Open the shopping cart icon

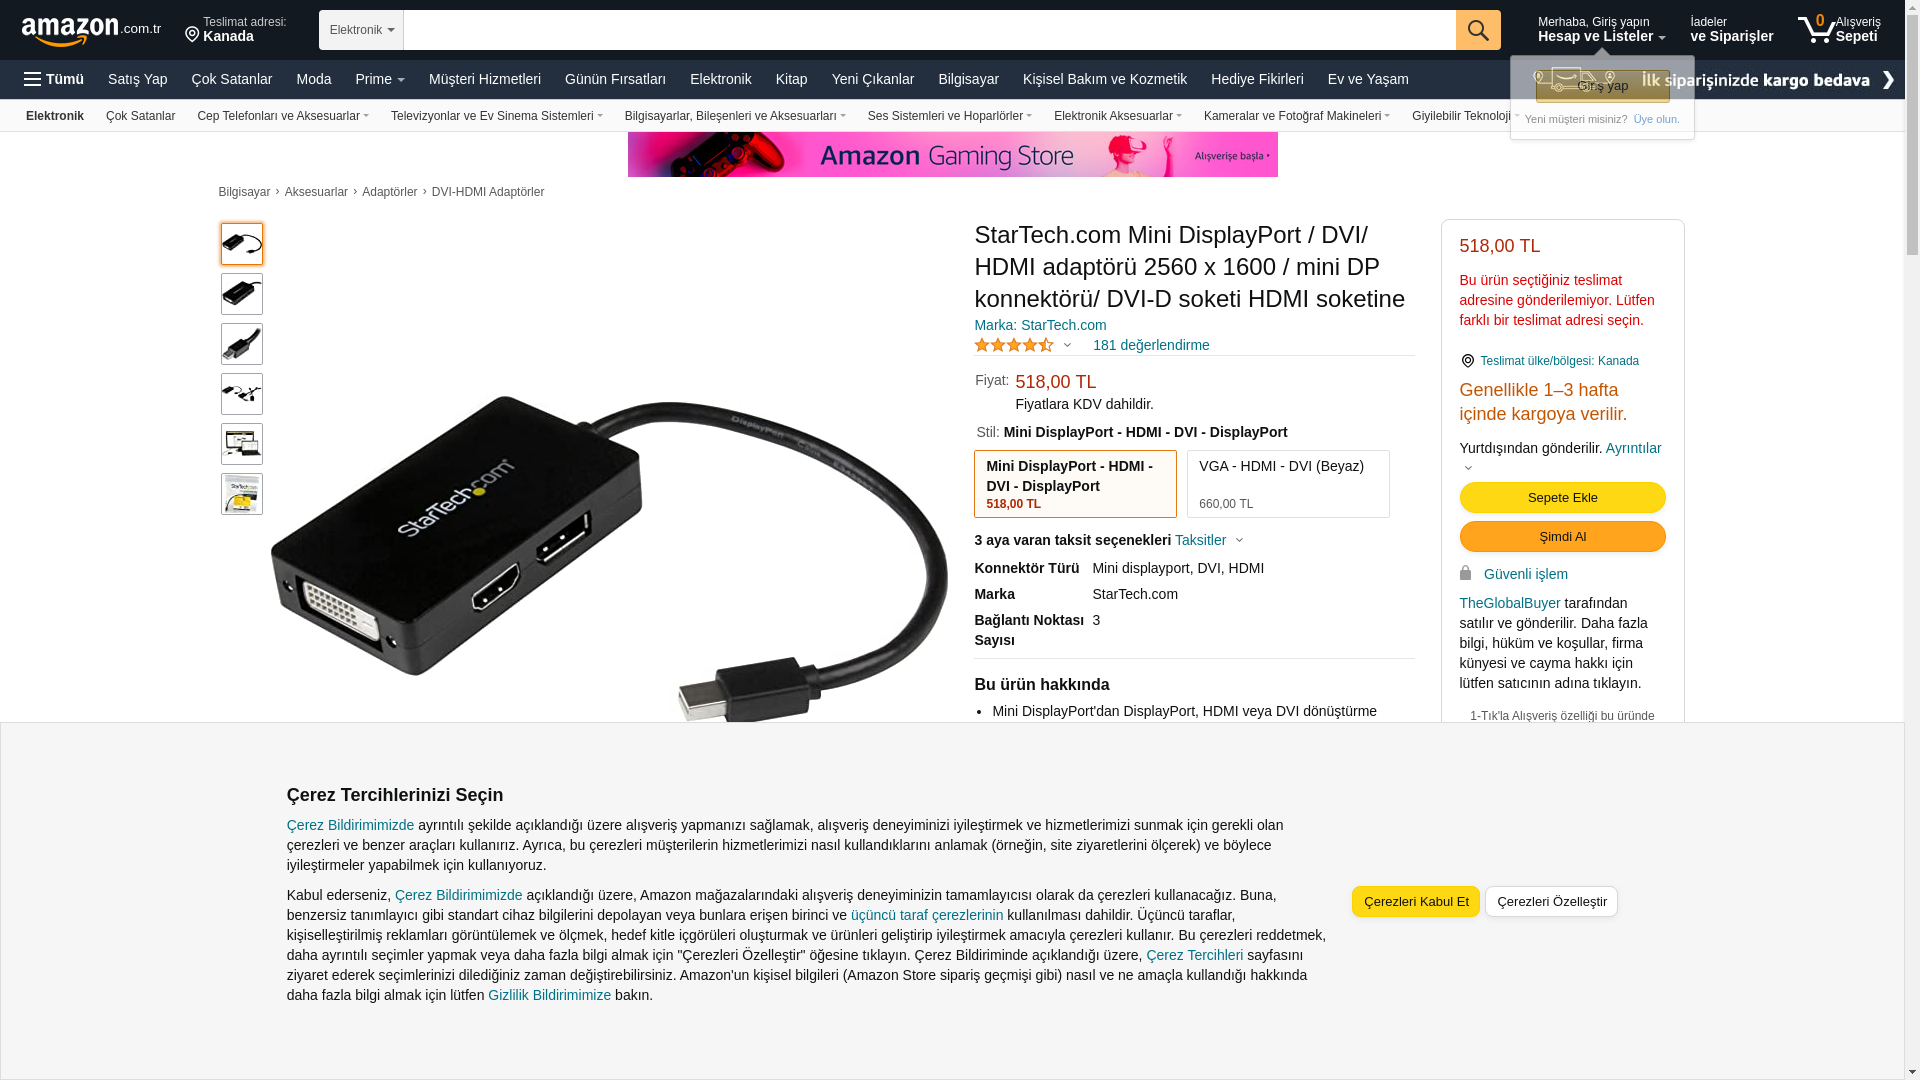pyautogui.click(x=1816, y=29)
